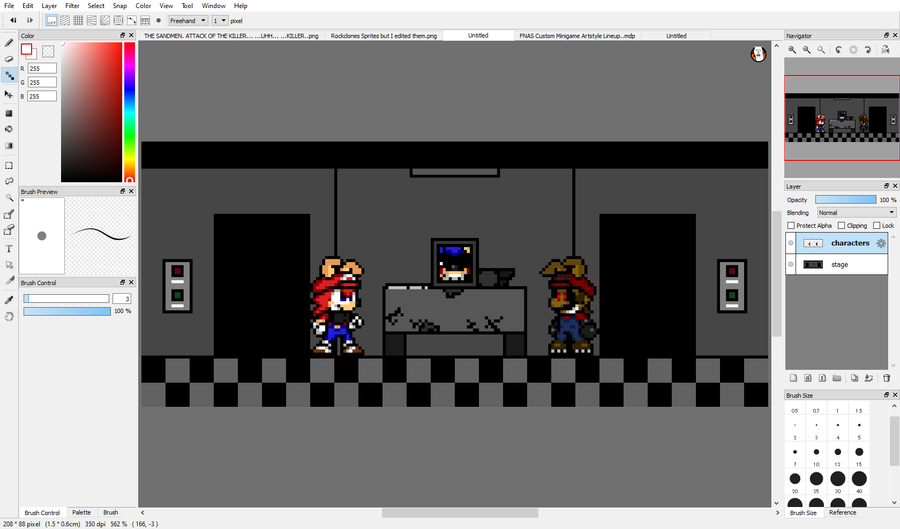Screen dimensions: 900x529
Task: Select the rectangular Select tool
Action: coord(9,165)
